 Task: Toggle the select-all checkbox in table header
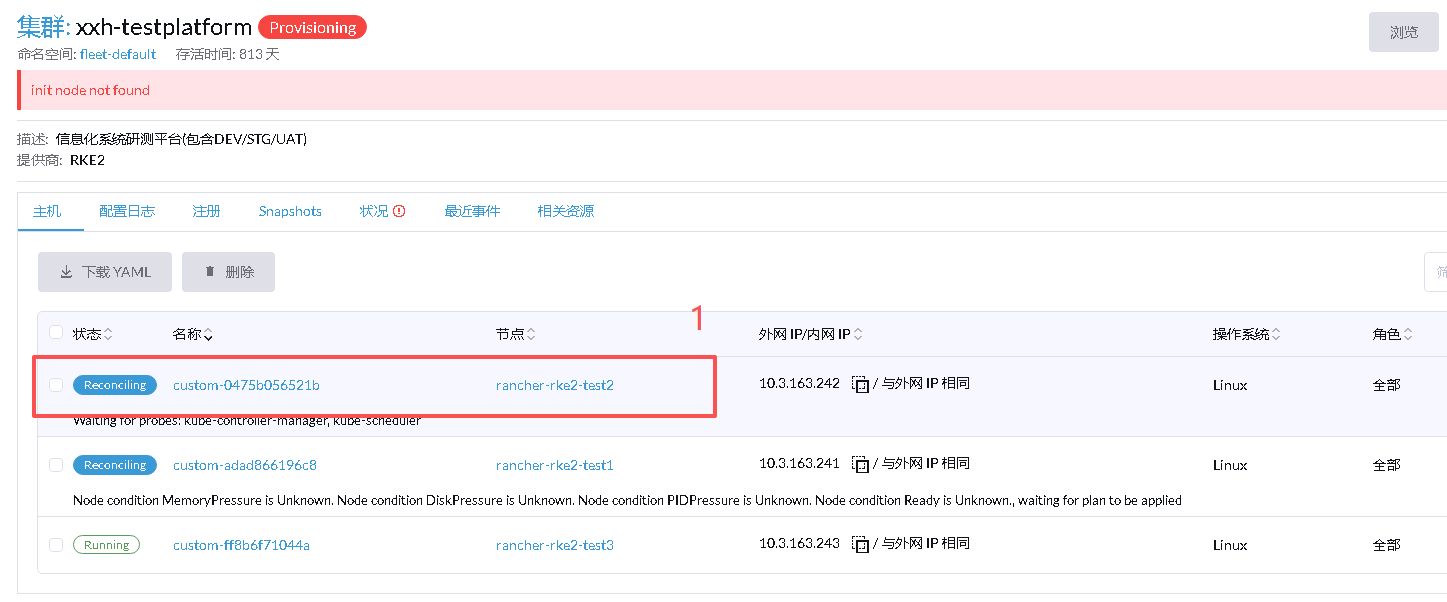(56, 333)
